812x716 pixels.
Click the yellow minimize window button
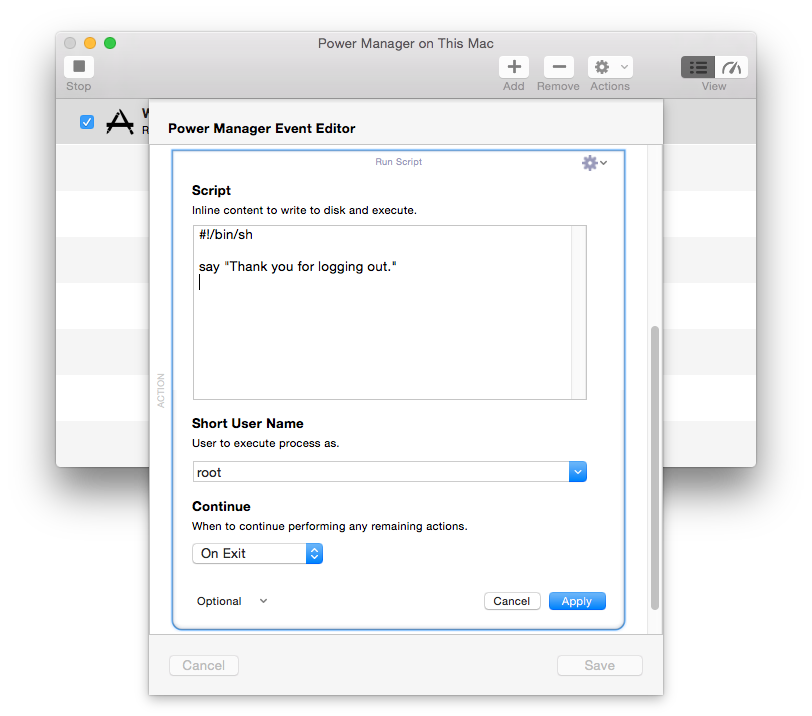point(90,43)
